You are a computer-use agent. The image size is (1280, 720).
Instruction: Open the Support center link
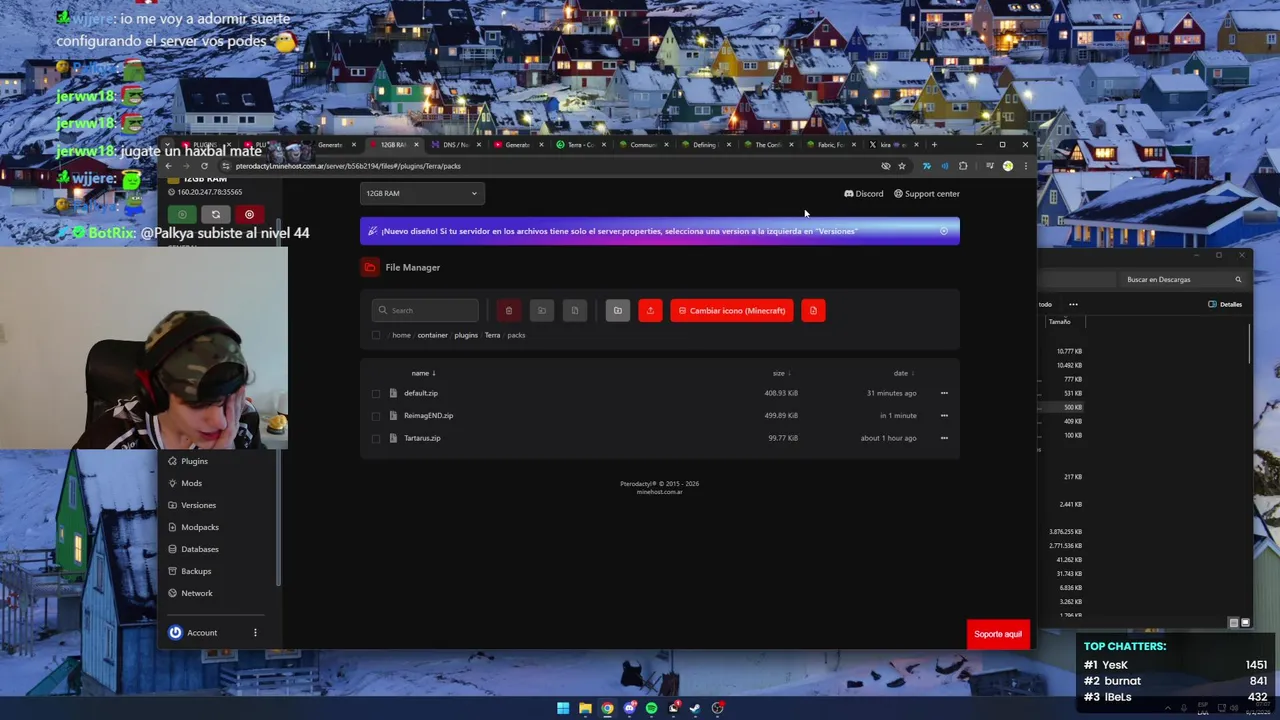pos(926,194)
